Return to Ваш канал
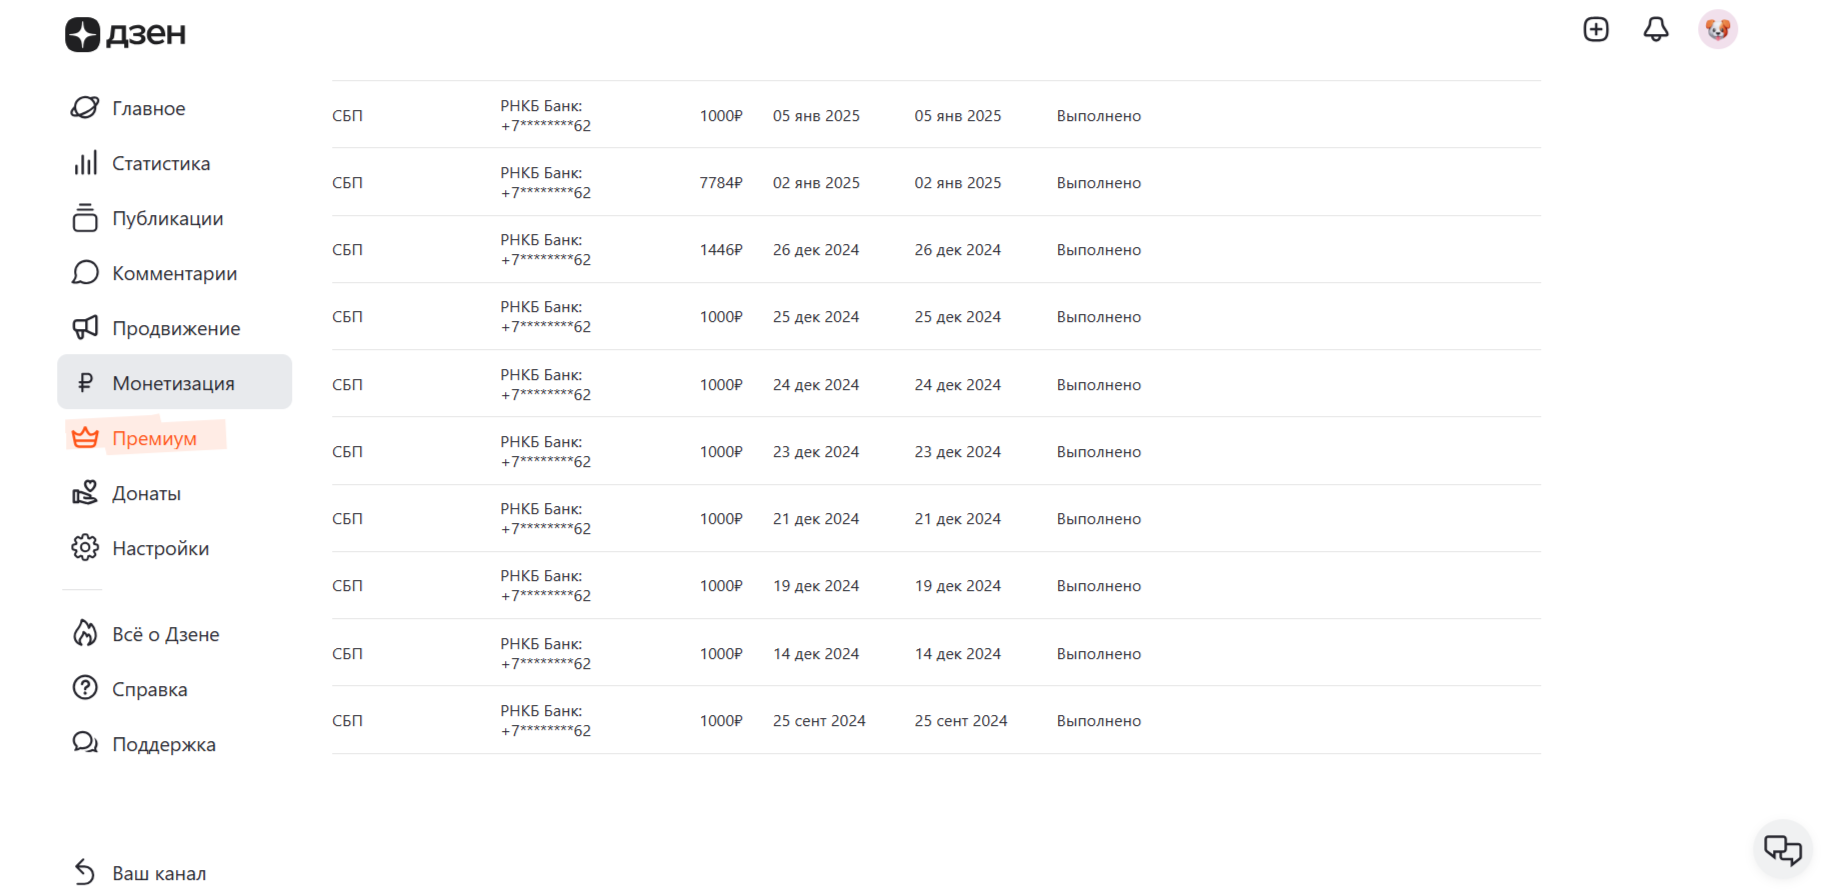The image size is (1831, 895). (x=158, y=873)
